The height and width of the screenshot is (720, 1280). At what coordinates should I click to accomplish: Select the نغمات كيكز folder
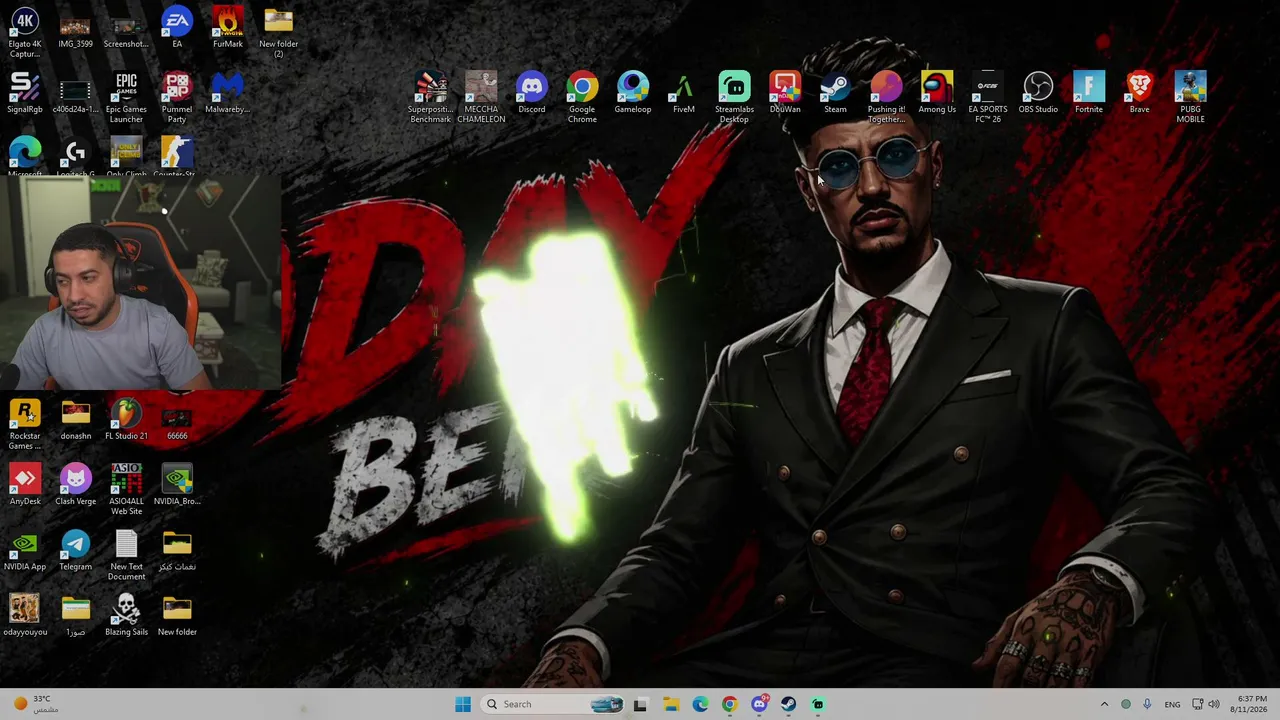point(177,550)
